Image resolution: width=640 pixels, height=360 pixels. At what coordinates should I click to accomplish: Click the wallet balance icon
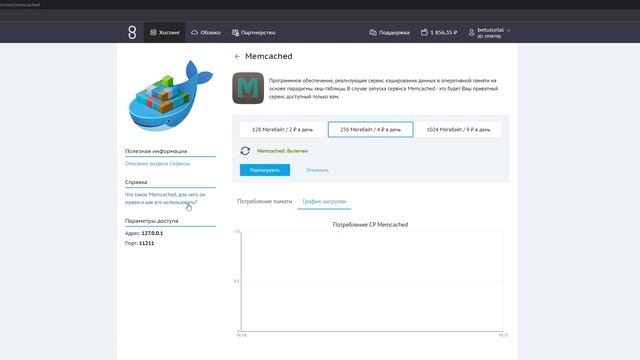point(424,32)
